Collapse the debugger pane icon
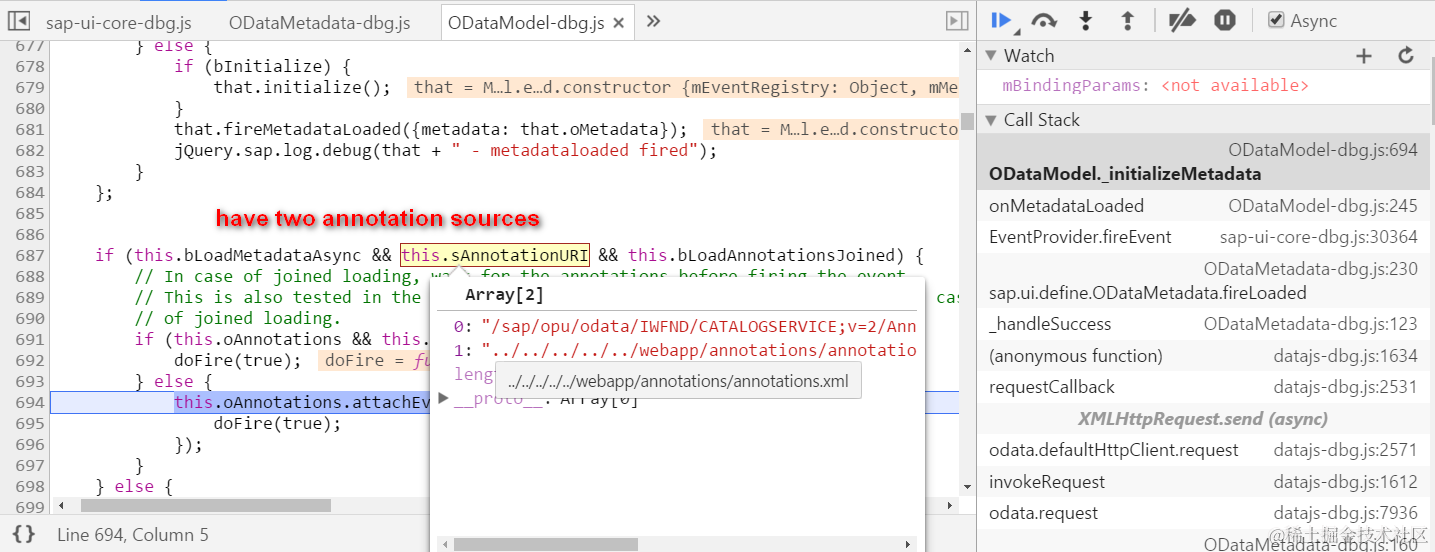The height and width of the screenshot is (552, 1435). pos(957,20)
